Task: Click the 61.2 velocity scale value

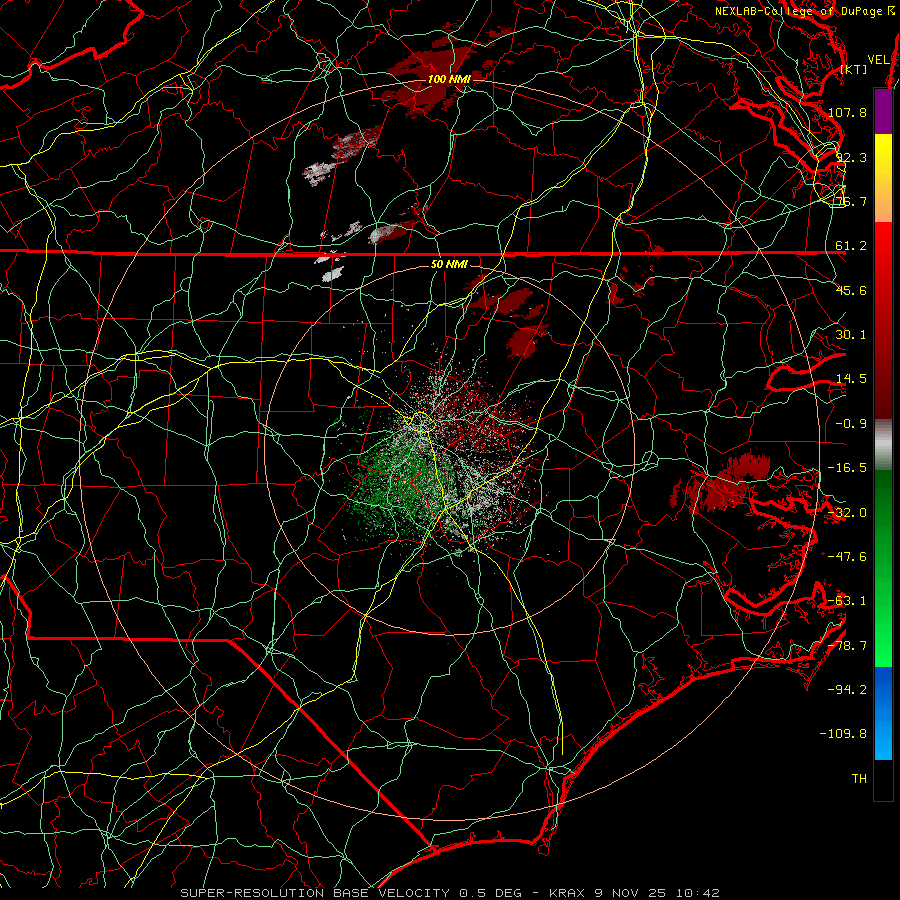Action: (x=851, y=246)
